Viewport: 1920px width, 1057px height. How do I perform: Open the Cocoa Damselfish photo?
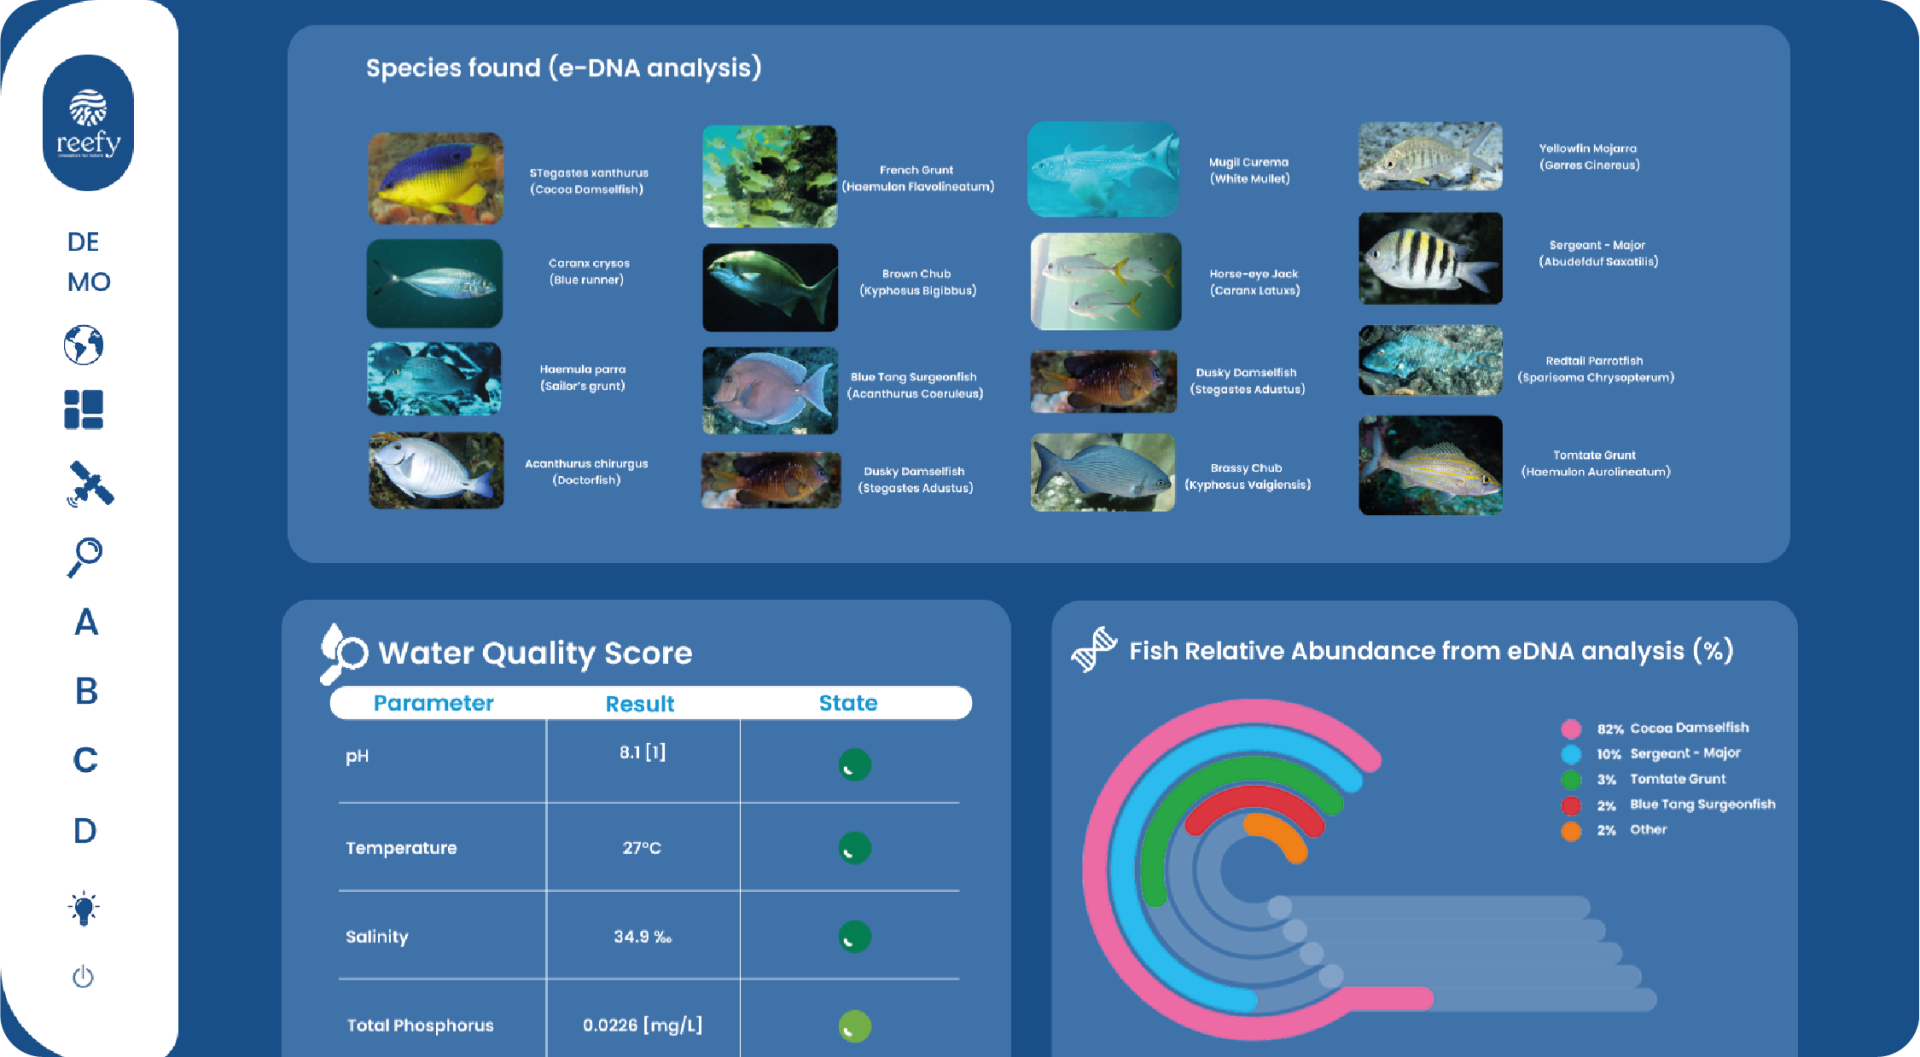click(x=435, y=178)
